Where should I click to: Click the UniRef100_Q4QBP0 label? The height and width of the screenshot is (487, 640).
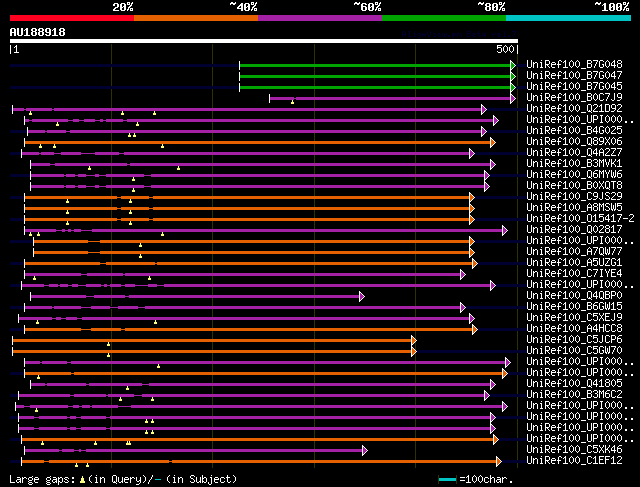pos(574,296)
